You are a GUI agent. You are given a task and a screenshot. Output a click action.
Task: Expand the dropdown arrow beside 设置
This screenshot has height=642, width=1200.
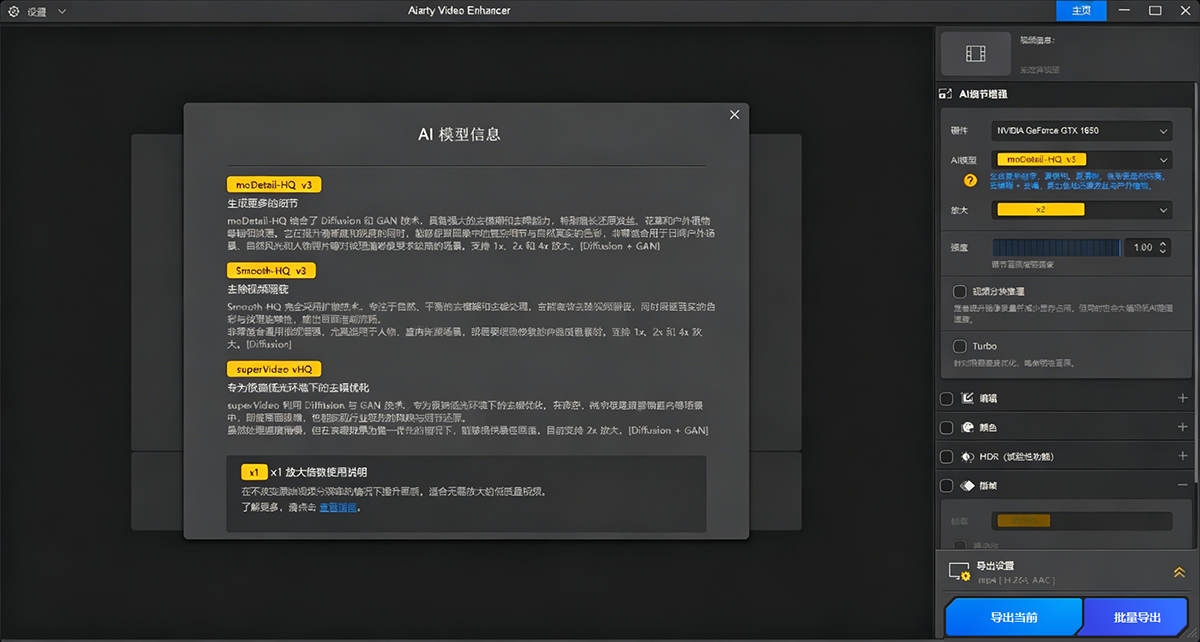[x=62, y=11]
